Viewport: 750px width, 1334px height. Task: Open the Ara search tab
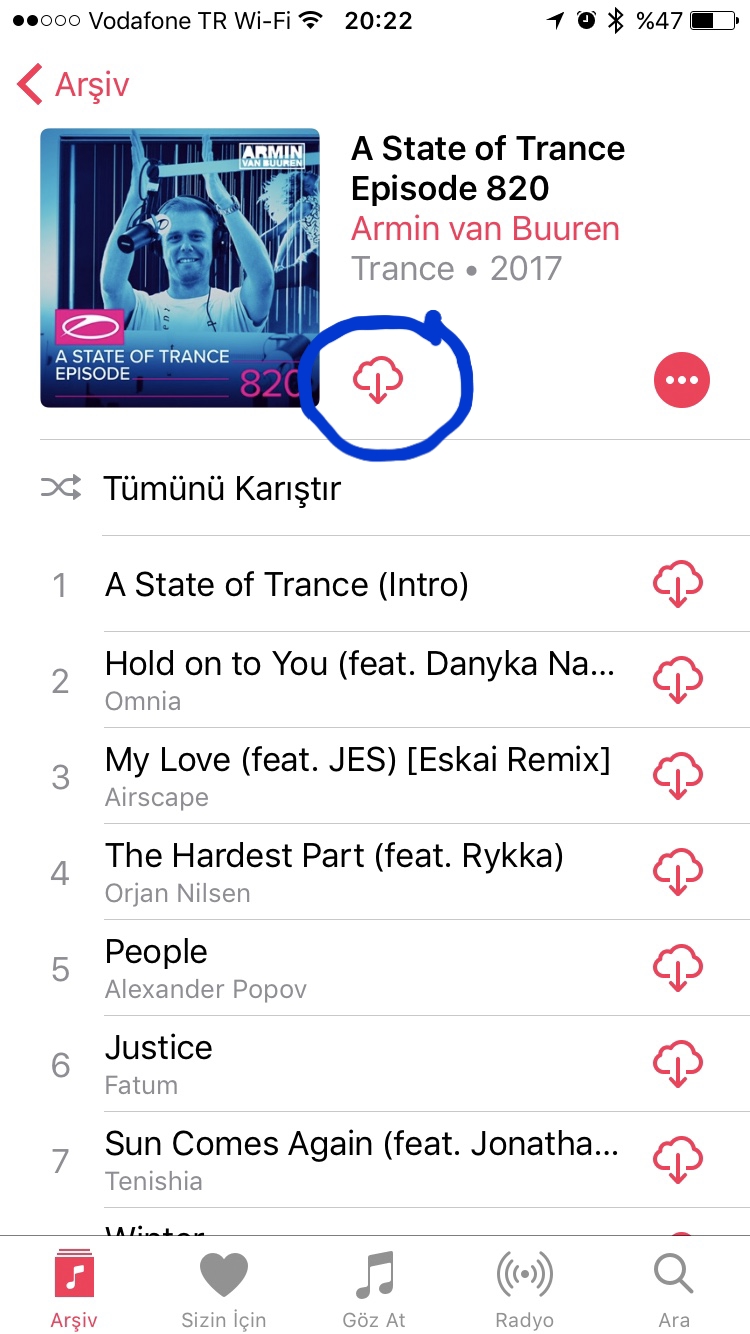(x=674, y=1289)
